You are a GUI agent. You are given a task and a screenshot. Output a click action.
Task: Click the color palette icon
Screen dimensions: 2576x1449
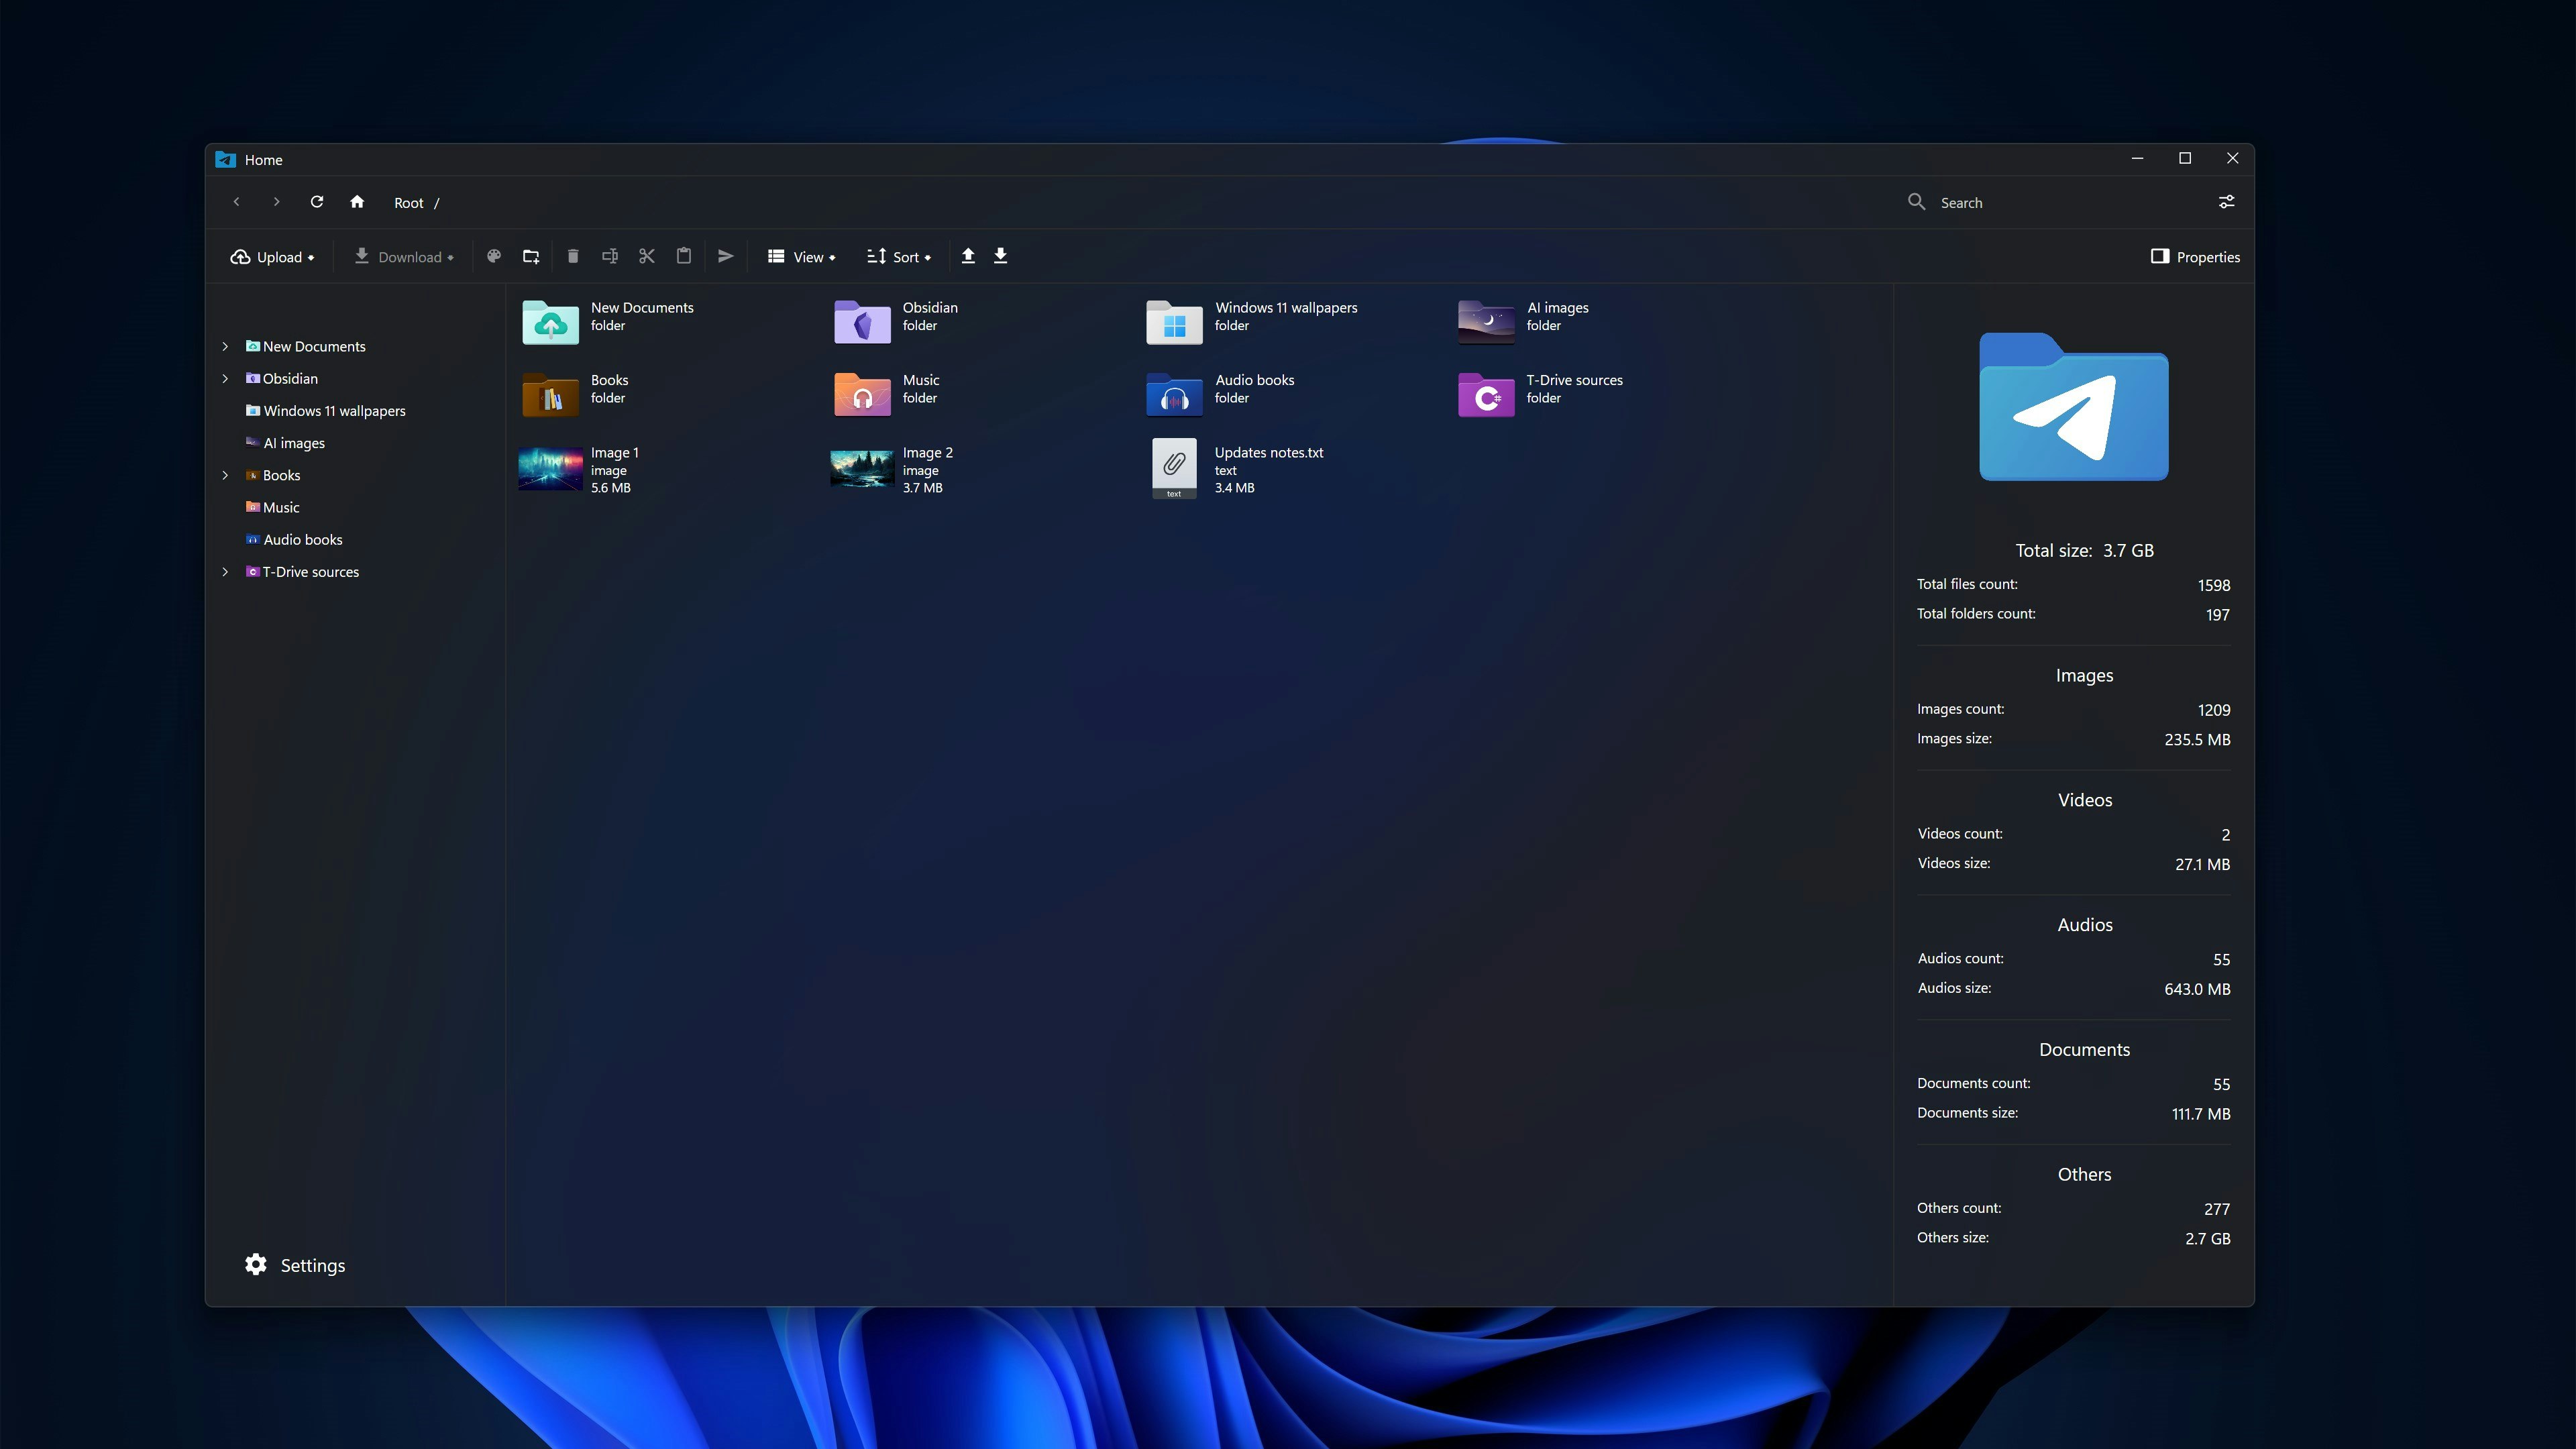493,257
